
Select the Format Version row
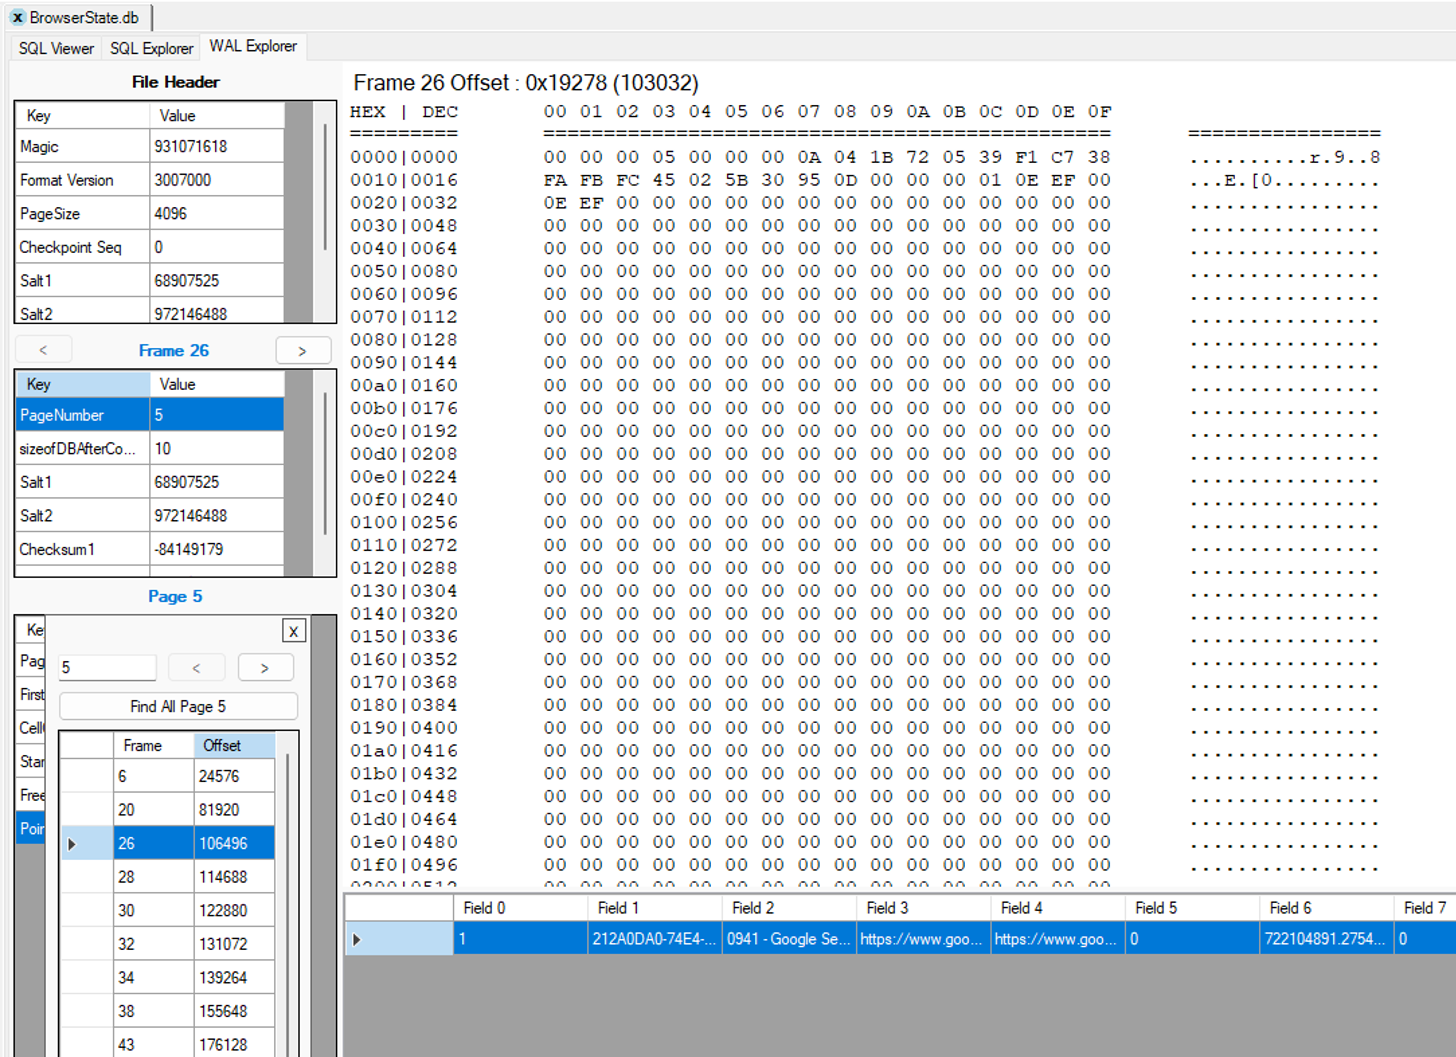[150, 180]
